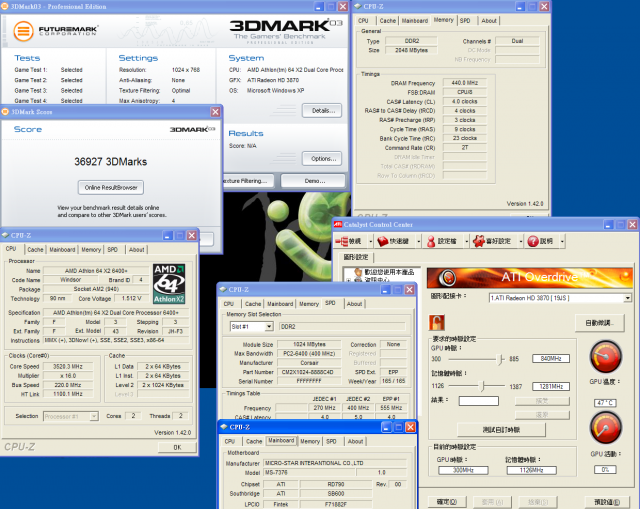This screenshot has height=509, width=640.
Task: Click the AMD 64 Athlon X2 logo
Action: tap(169, 284)
